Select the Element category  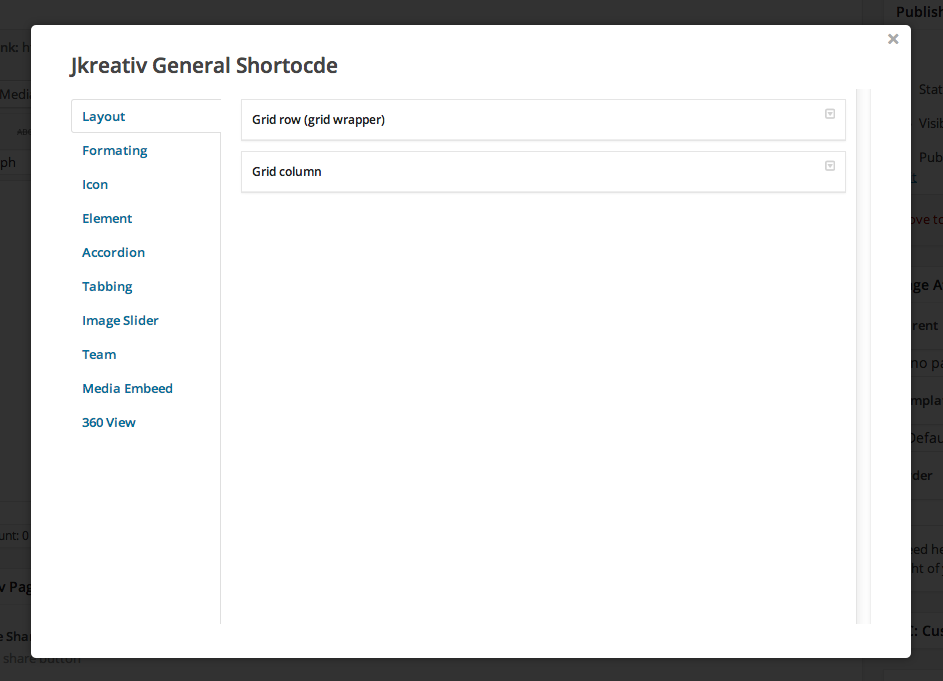pos(107,218)
